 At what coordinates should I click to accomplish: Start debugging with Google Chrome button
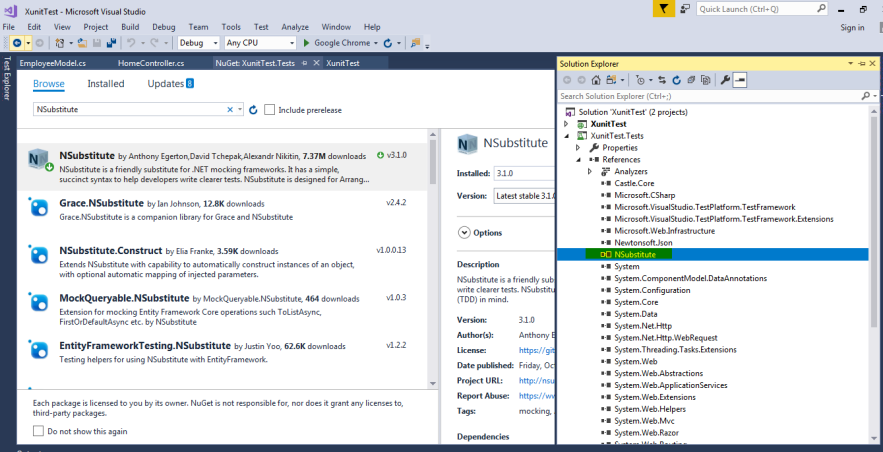click(x=336, y=44)
